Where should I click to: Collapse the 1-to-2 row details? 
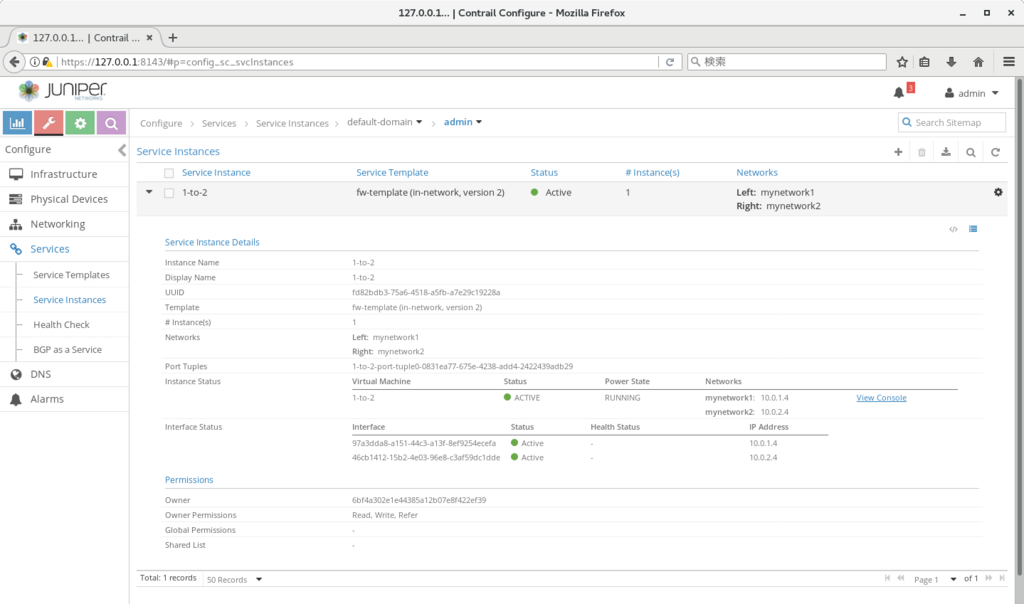[149, 192]
